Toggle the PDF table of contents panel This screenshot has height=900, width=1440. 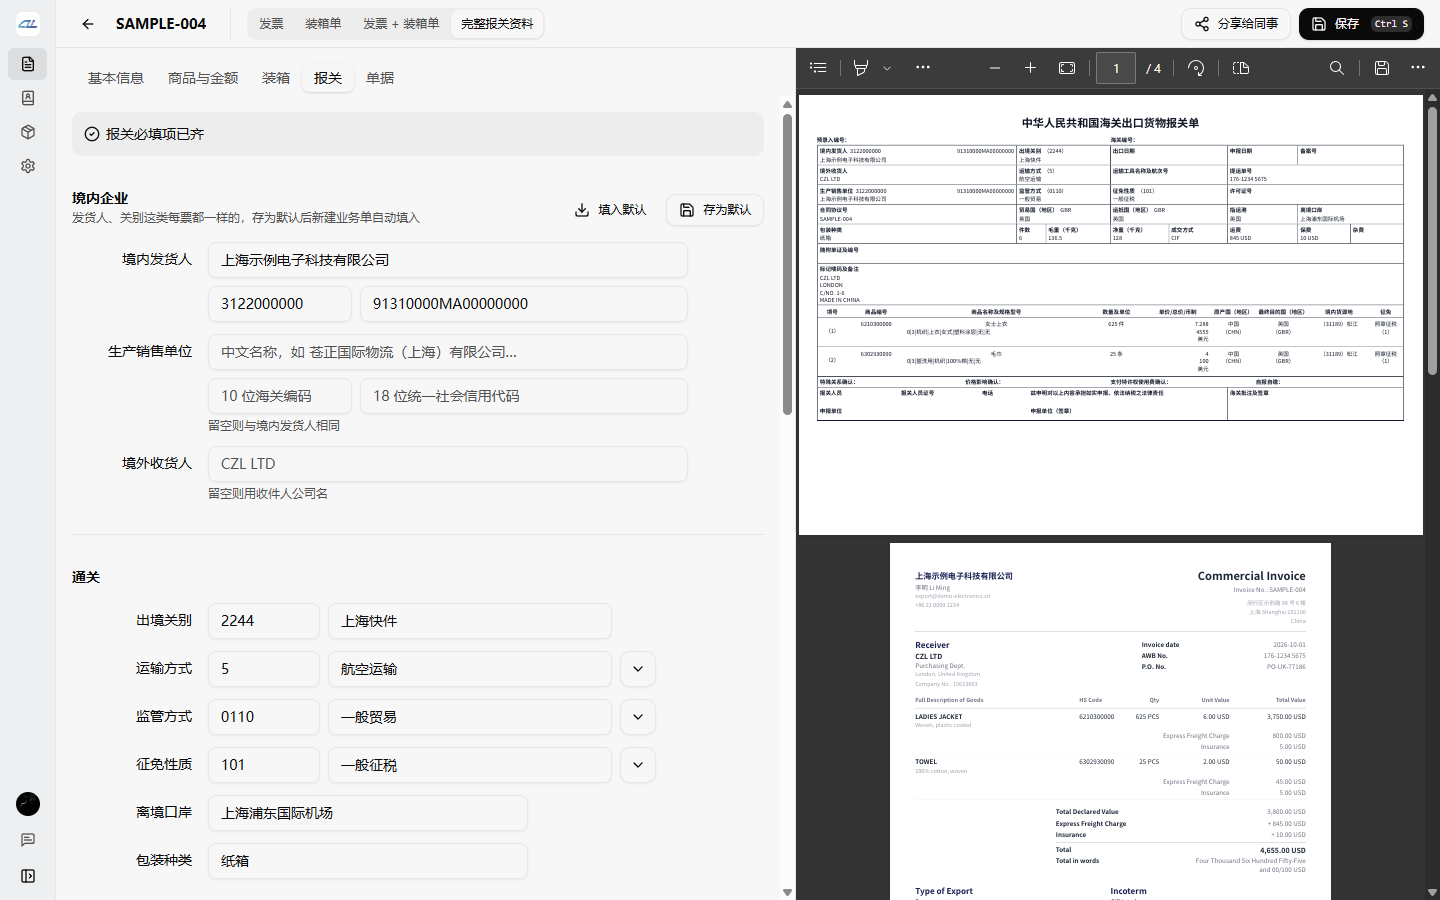(818, 68)
